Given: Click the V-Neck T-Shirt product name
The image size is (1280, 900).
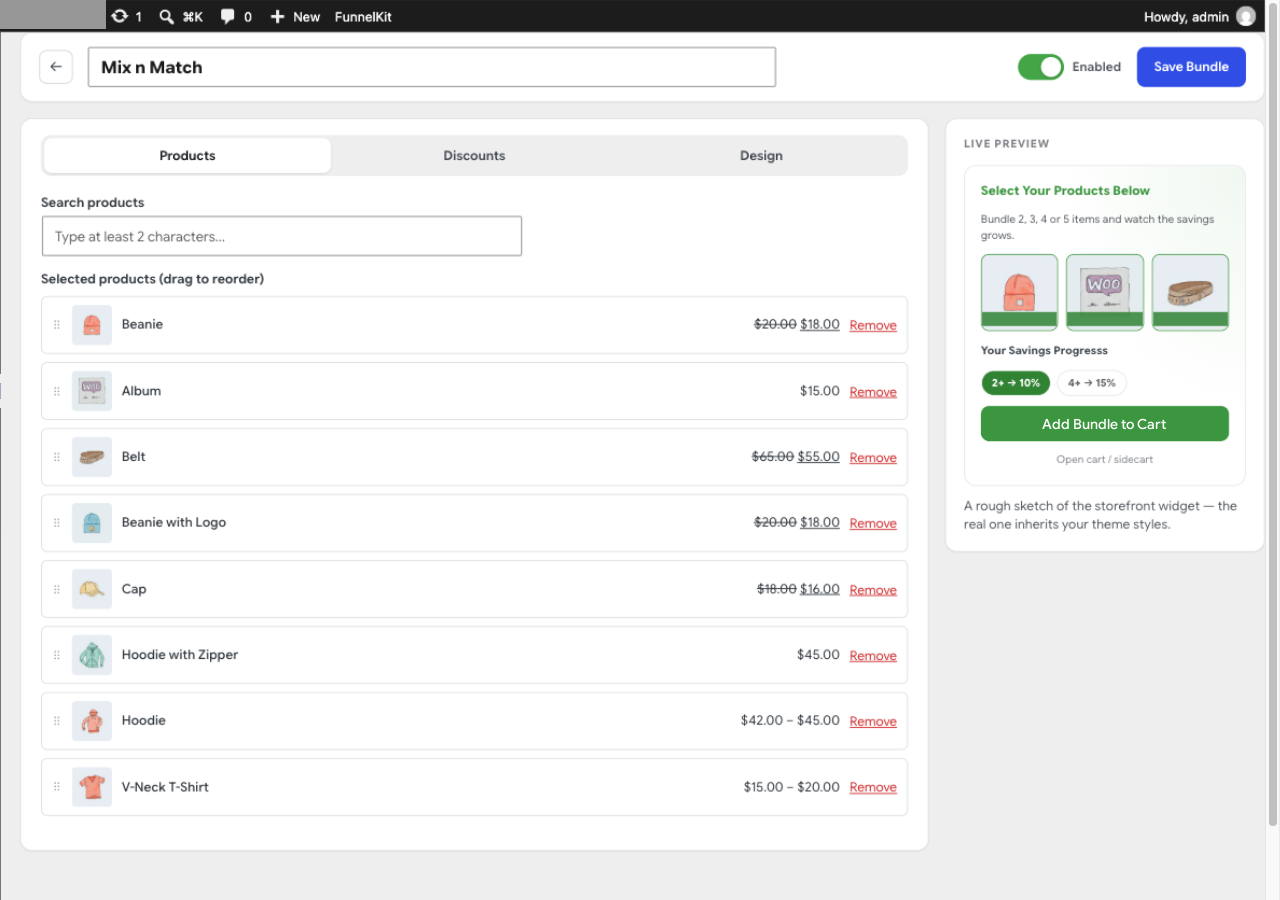Looking at the screenshot, I should point(165,787).
